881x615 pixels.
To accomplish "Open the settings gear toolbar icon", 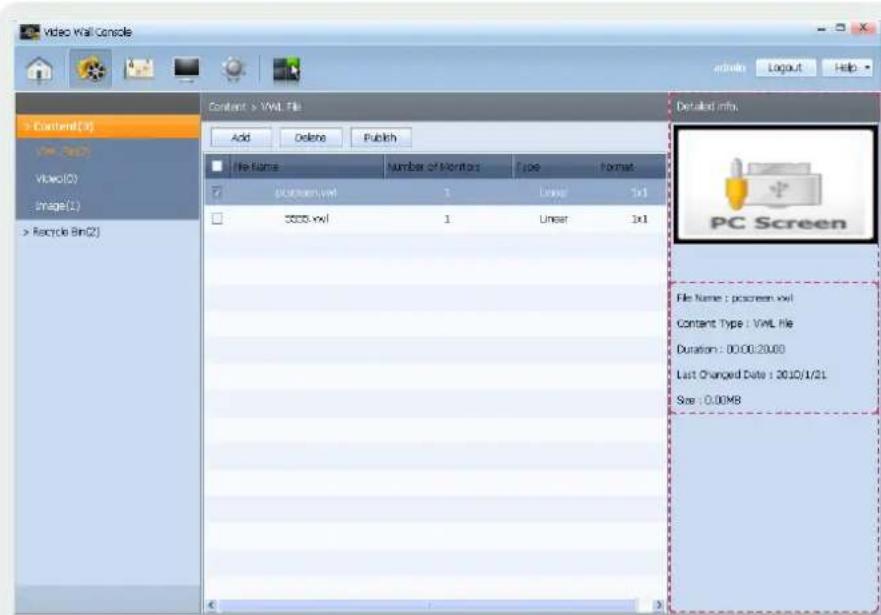I will click(x=234, y=69).
